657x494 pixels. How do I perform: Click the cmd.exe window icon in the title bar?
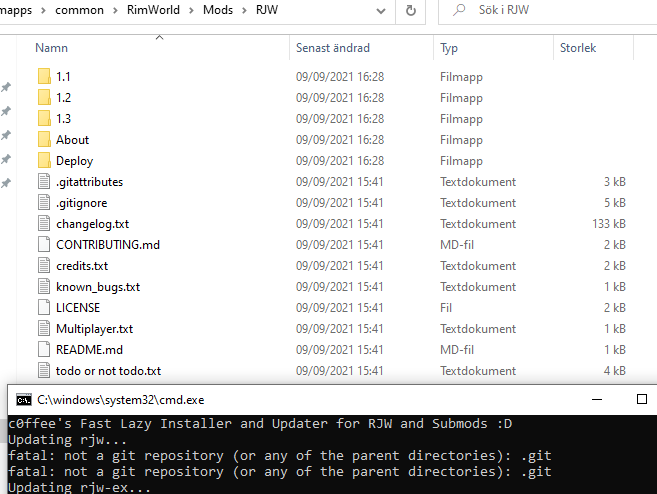24,400
